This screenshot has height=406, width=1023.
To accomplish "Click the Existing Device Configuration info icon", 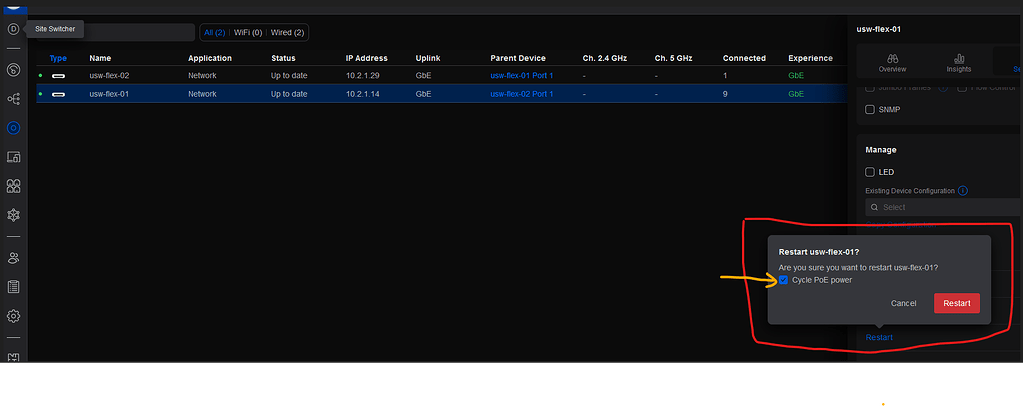I will [963, 191].
